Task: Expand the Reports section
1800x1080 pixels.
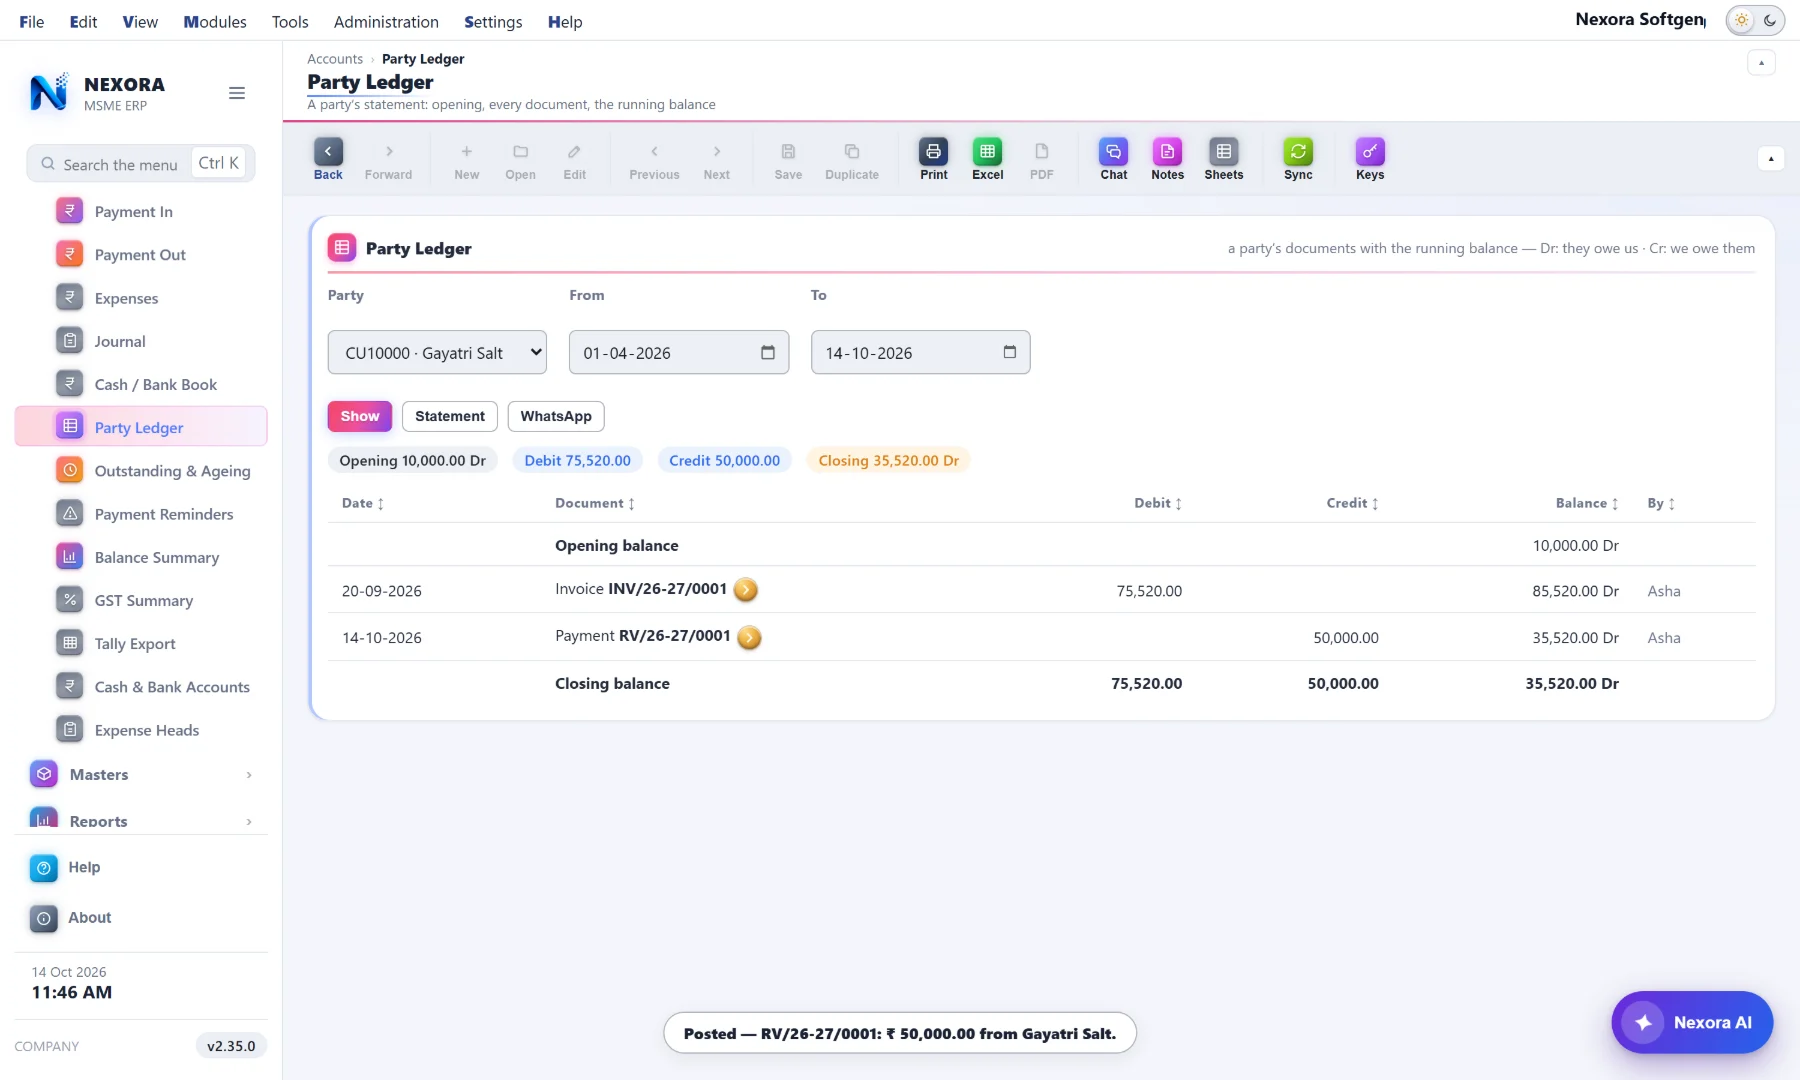Action: (141, 820)
